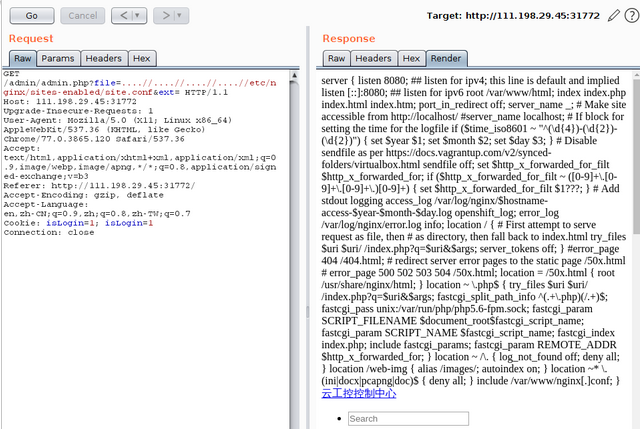Focus the Search field in rendered response
The image size is (640, 433).
(408, 419)
